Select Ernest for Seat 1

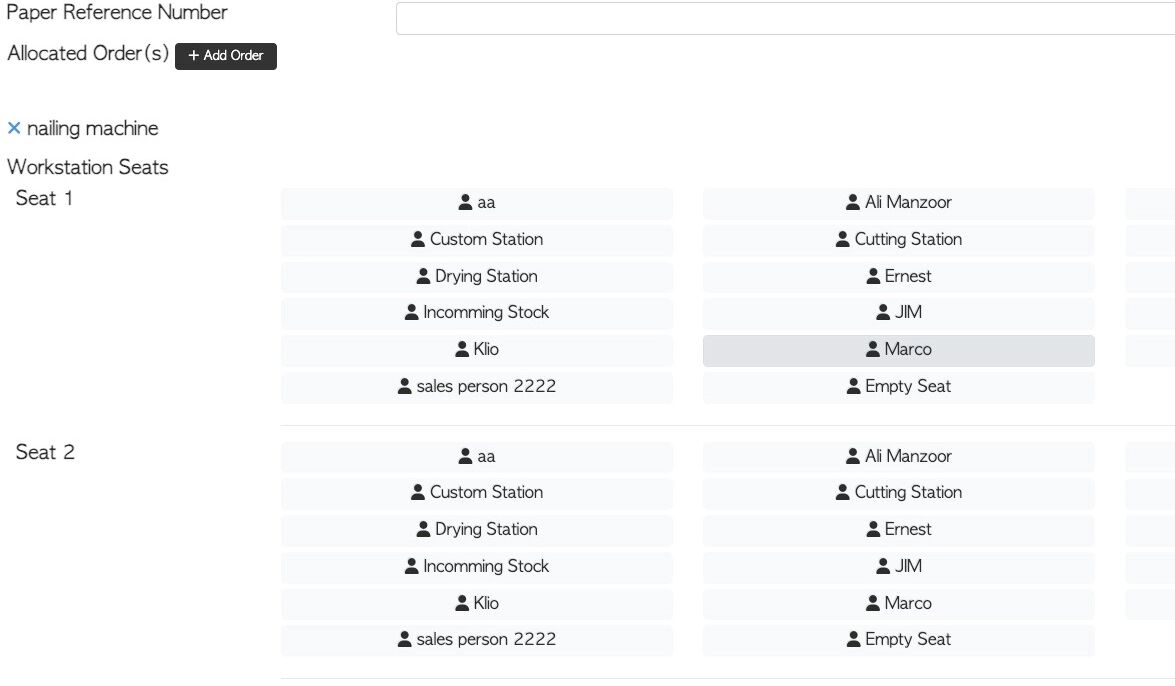coord(898,277)
